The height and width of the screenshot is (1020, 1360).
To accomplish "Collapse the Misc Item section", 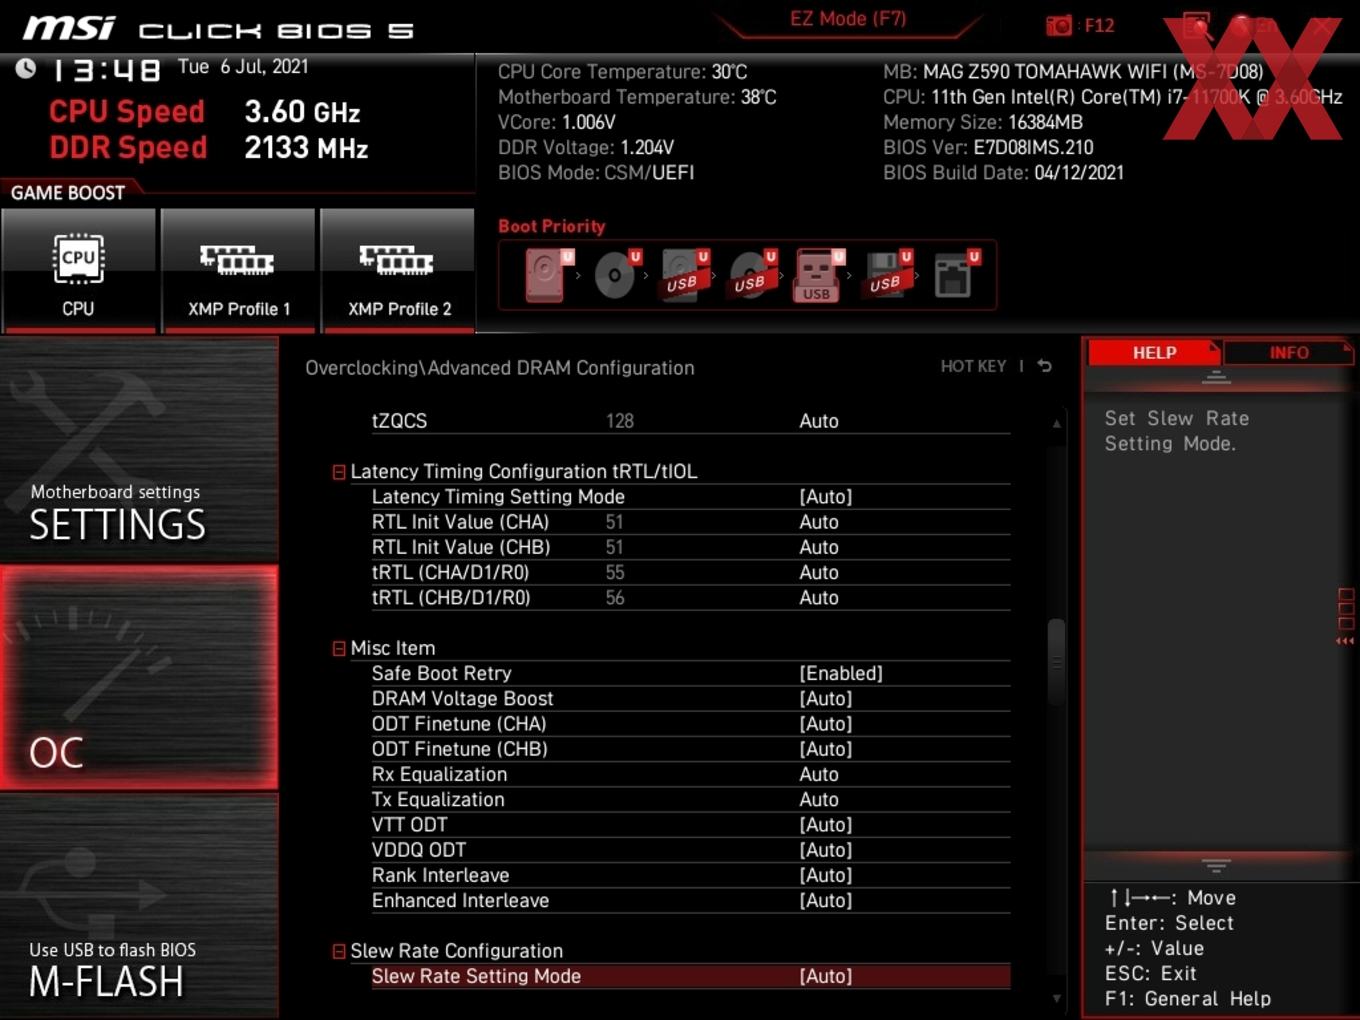I will pyautogui.click(x=339, y=649).
